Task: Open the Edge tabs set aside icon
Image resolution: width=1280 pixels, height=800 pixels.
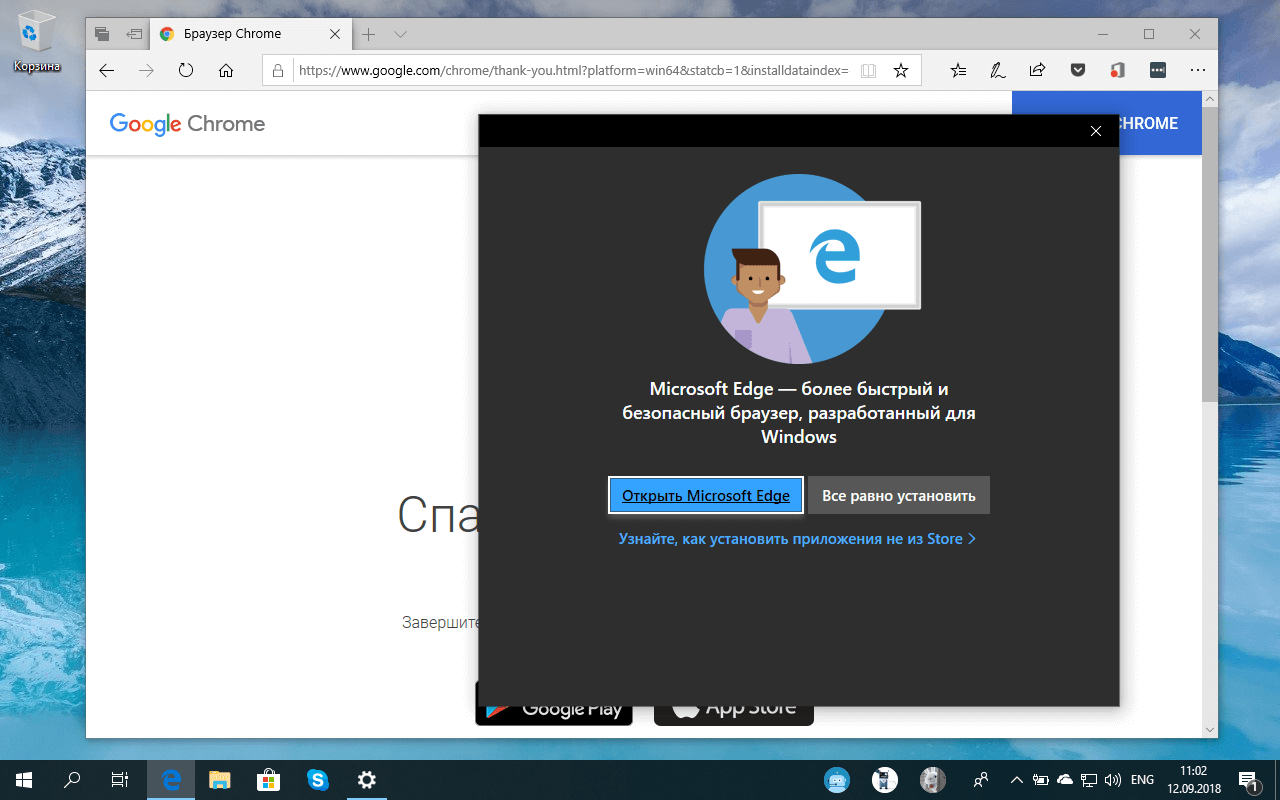Action: click(102, 34)
